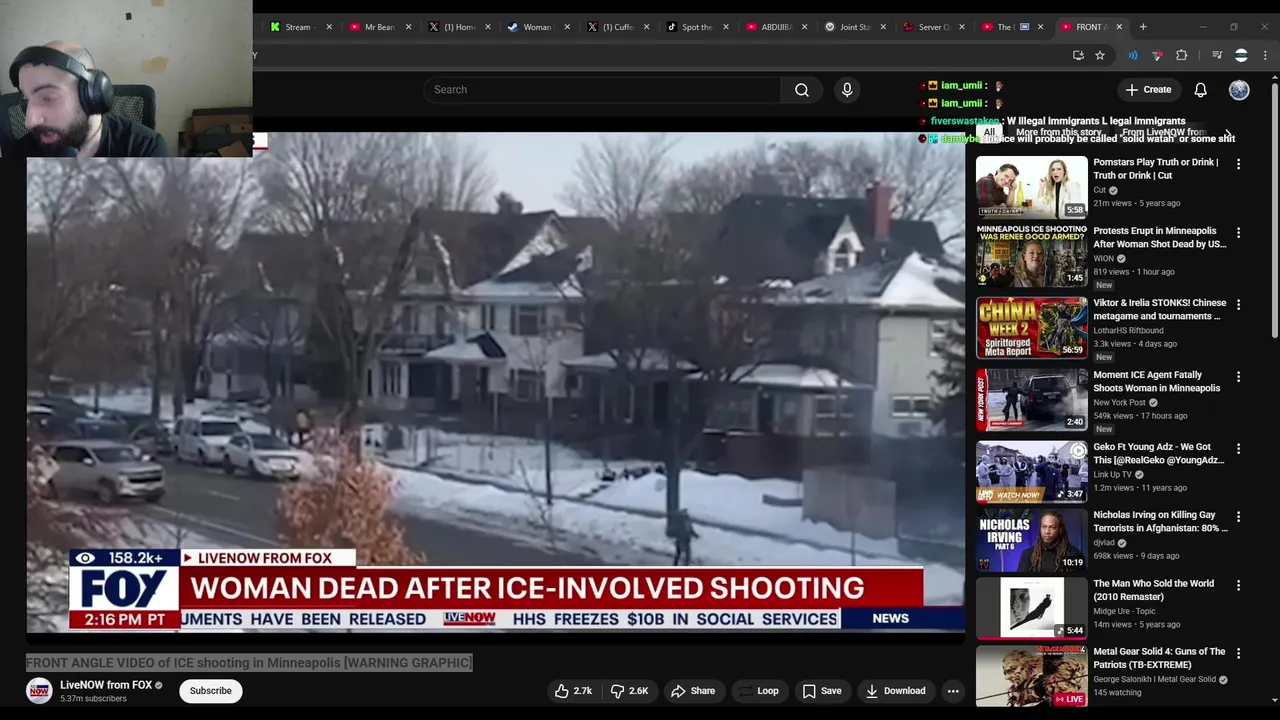The width and height of the screenshot is (1280, 720).
Task: Open Protests Erupt in Minneapolis video title
Action: tap(1159, 238)
